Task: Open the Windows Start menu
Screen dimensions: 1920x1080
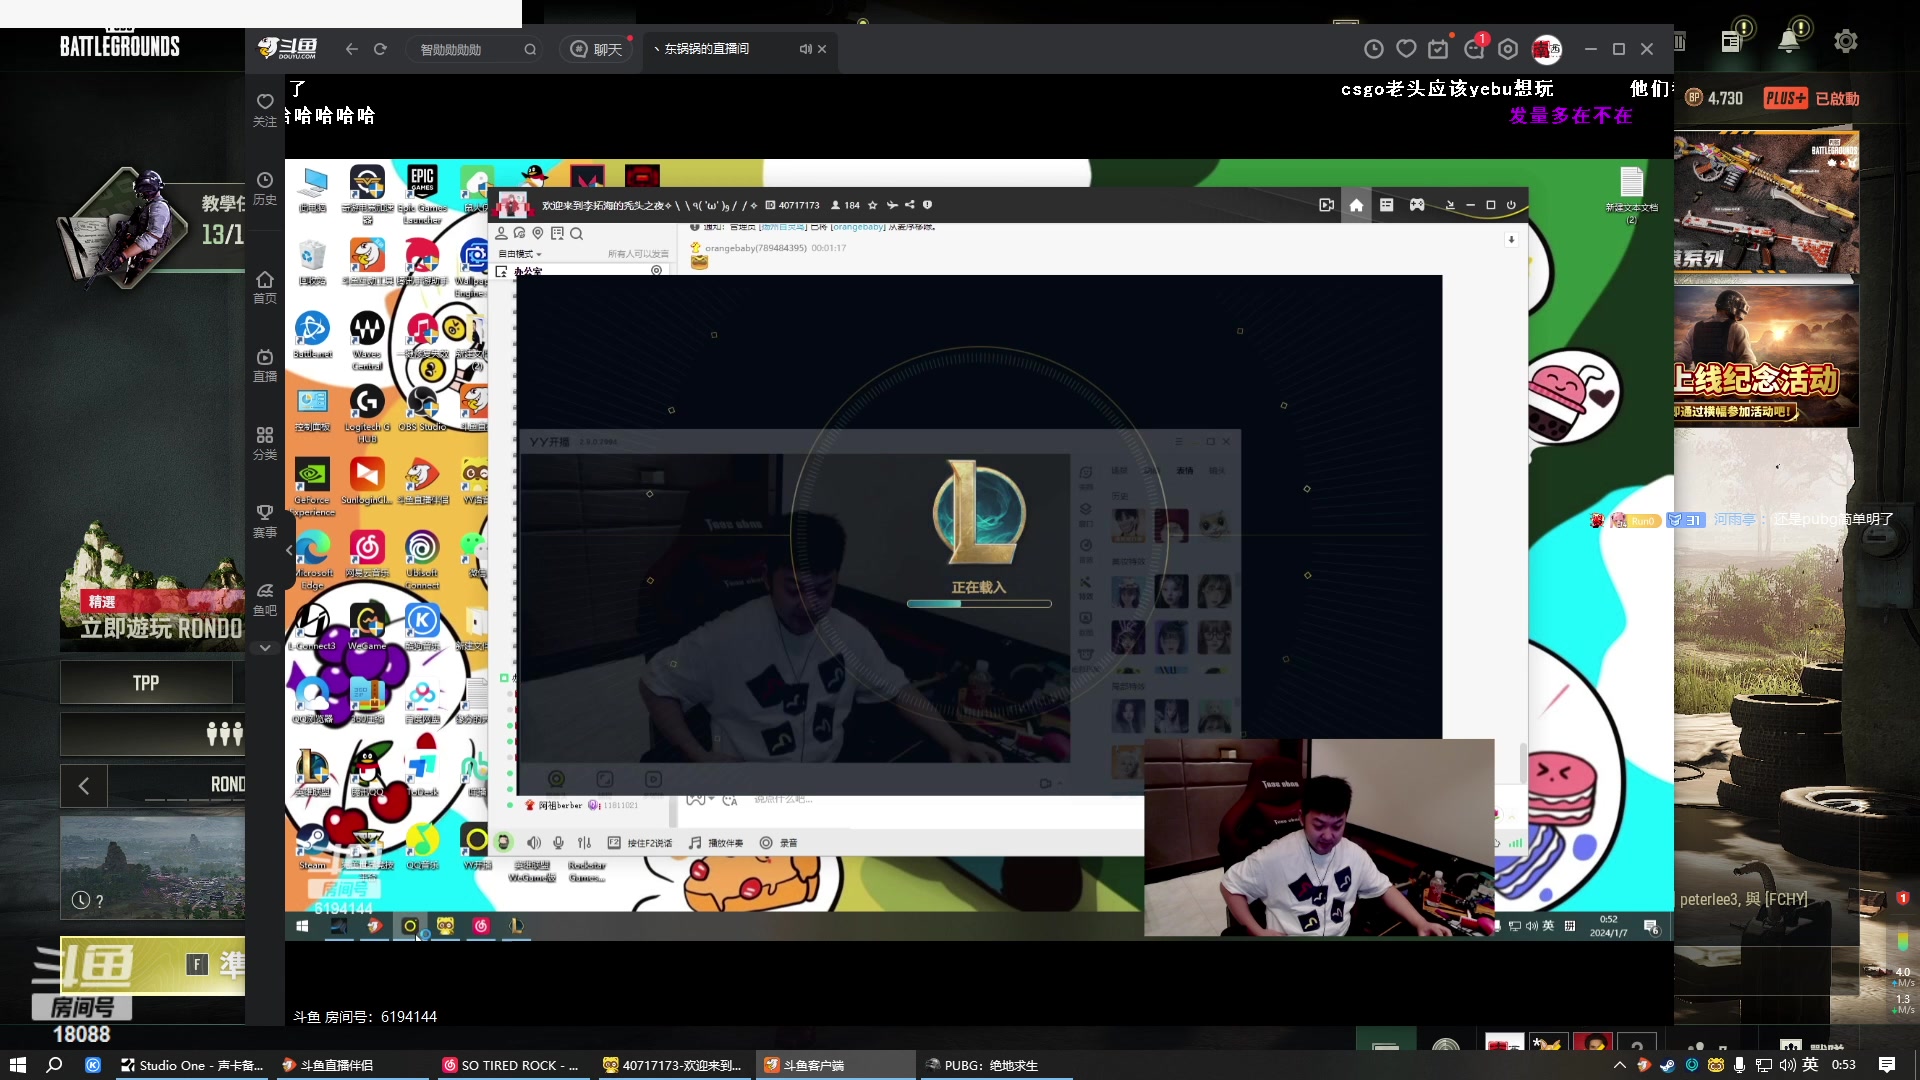Action: point(17,1065)
